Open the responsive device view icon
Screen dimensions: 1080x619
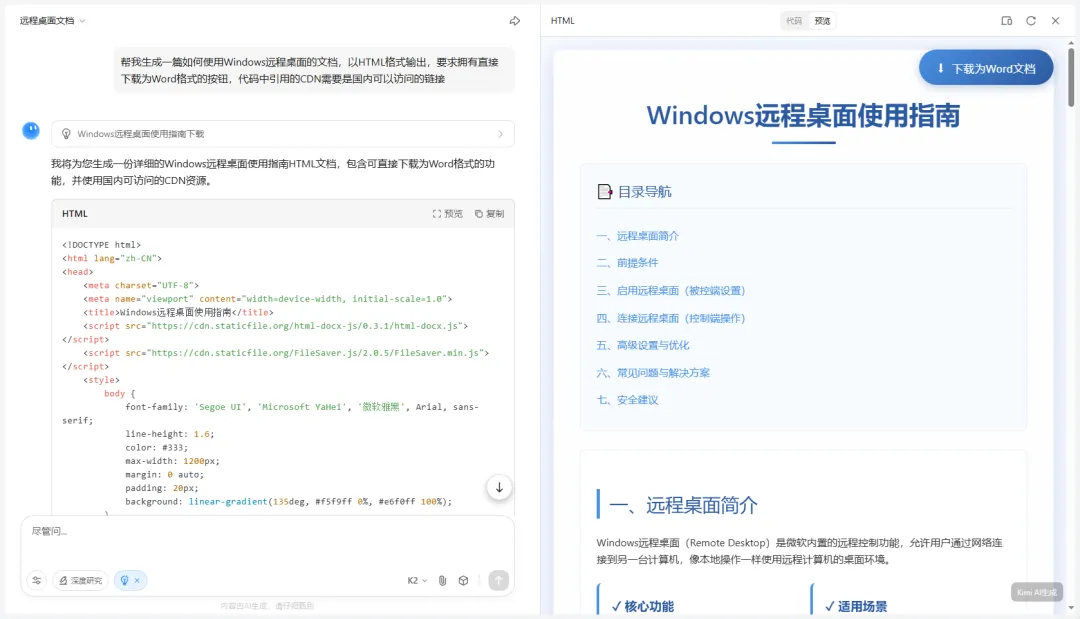(x=1007, y=21)
